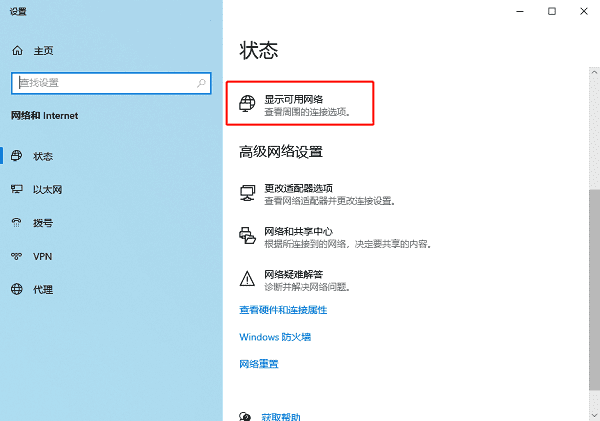The image size is (600, 421).
Task: Click the warning triangle troubleshooter icon
Action: 247,279
